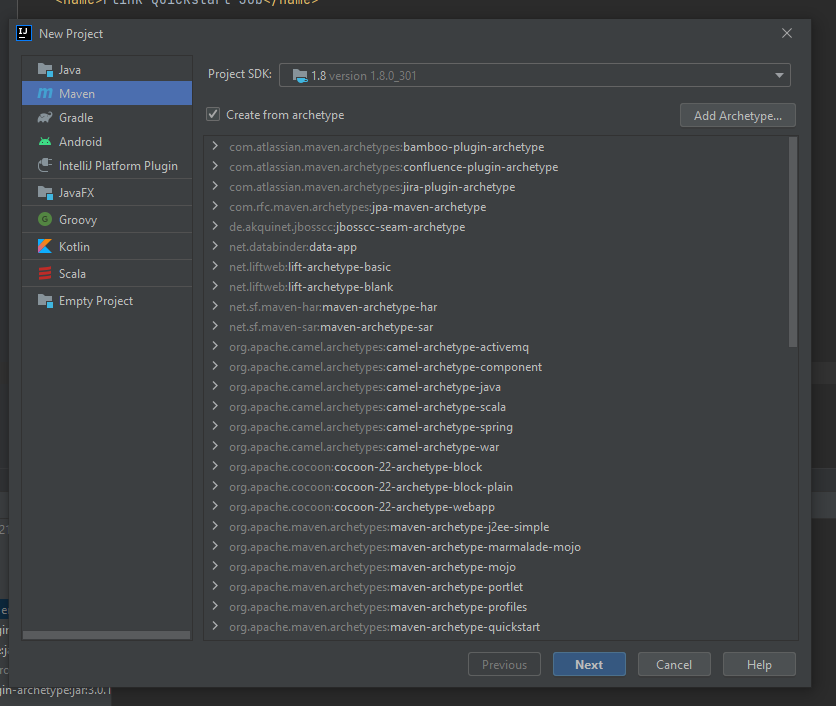Click the JavaFX folder icon
This screenshot has height=706, width=836.
coord(45,192)
